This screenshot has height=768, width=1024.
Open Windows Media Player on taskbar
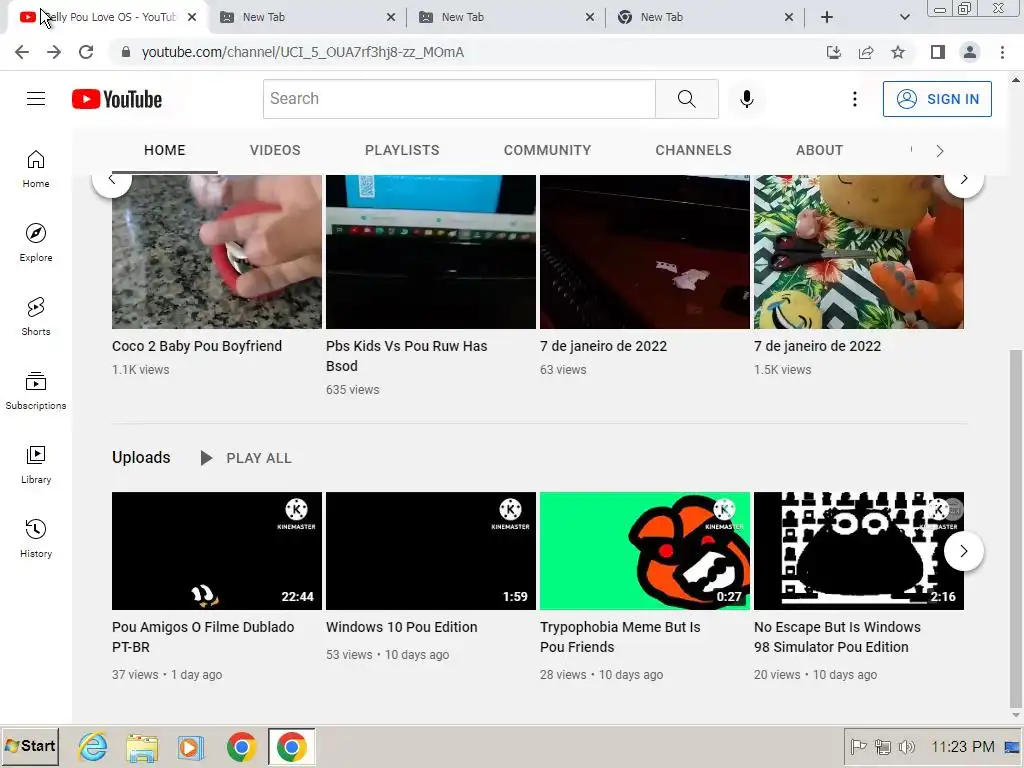(x=191, y=747)
